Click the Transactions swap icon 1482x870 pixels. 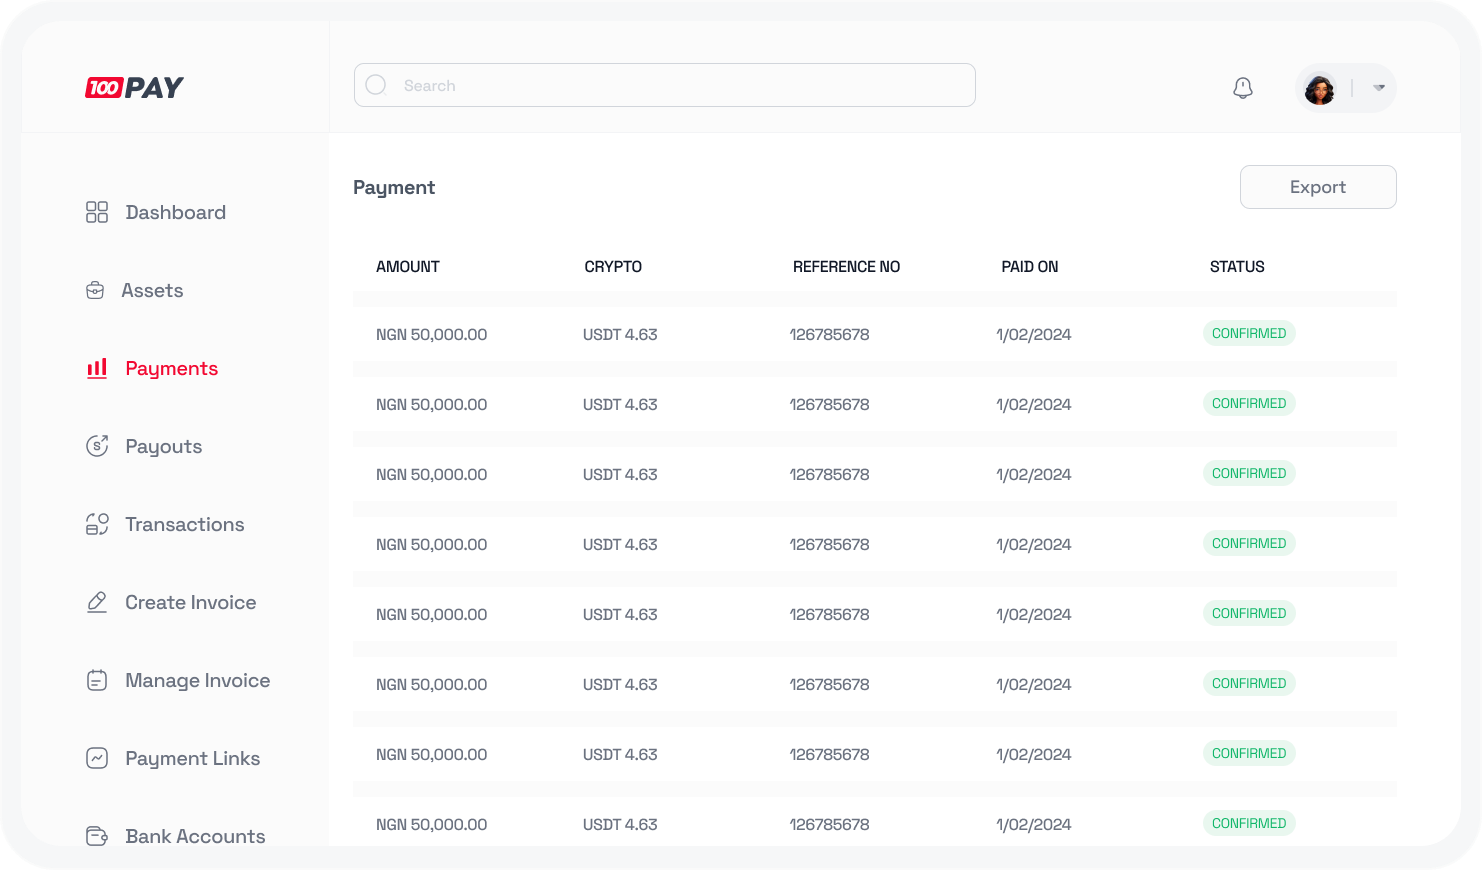tap(97, 524)
